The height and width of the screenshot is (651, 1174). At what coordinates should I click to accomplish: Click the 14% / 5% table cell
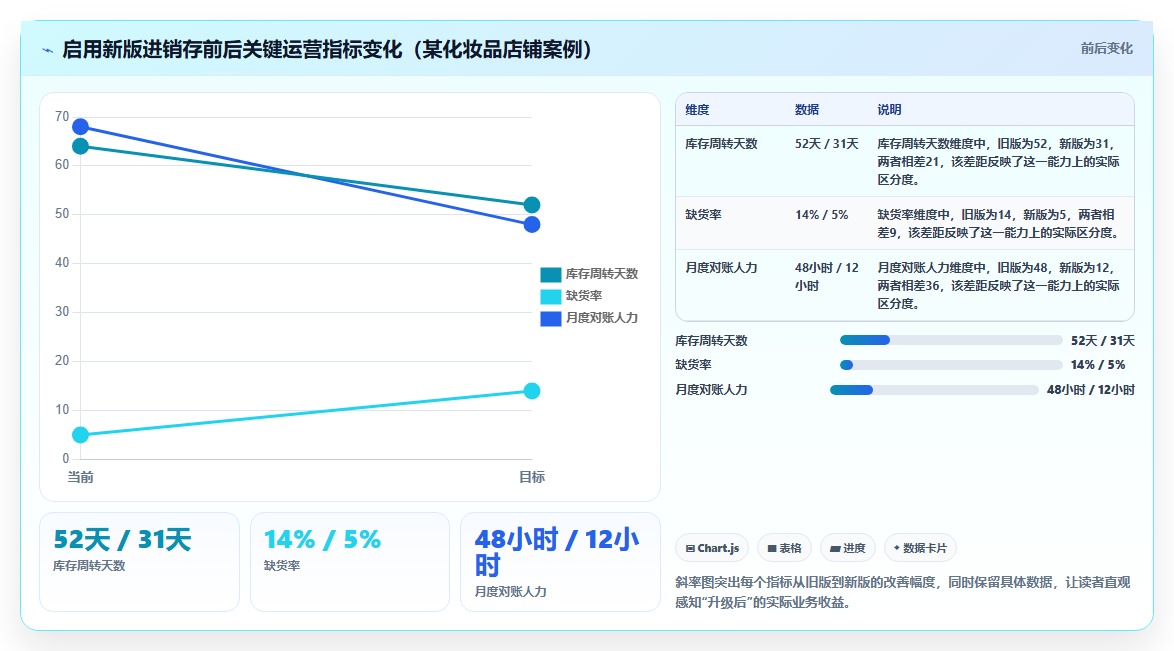pos(821,215)
